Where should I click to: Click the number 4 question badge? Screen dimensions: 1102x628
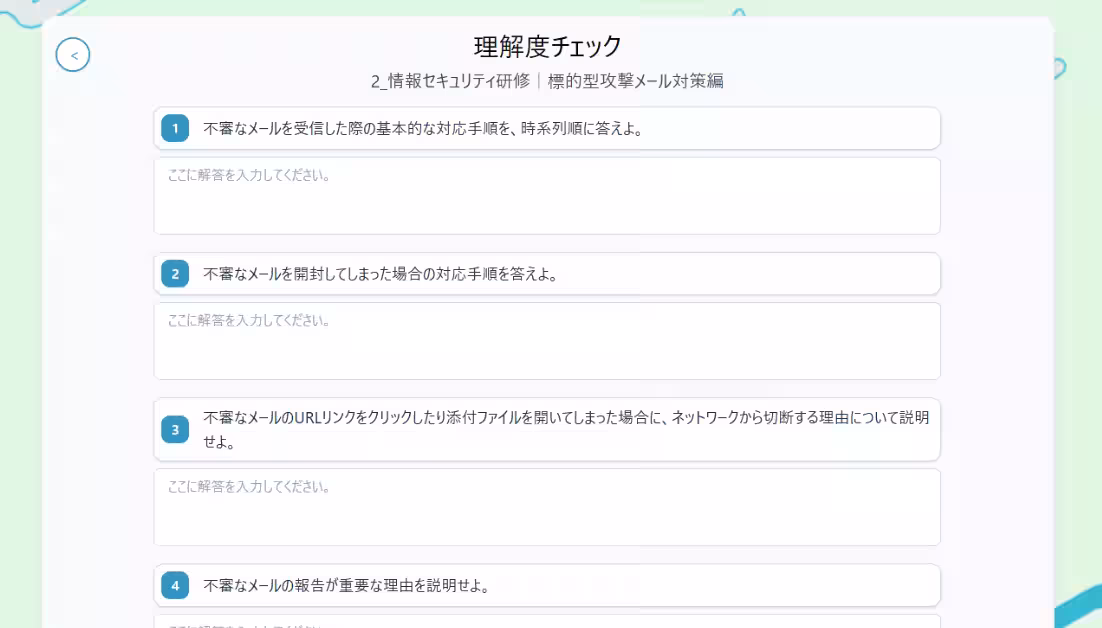pyautogui.click(x=175, y=586)
